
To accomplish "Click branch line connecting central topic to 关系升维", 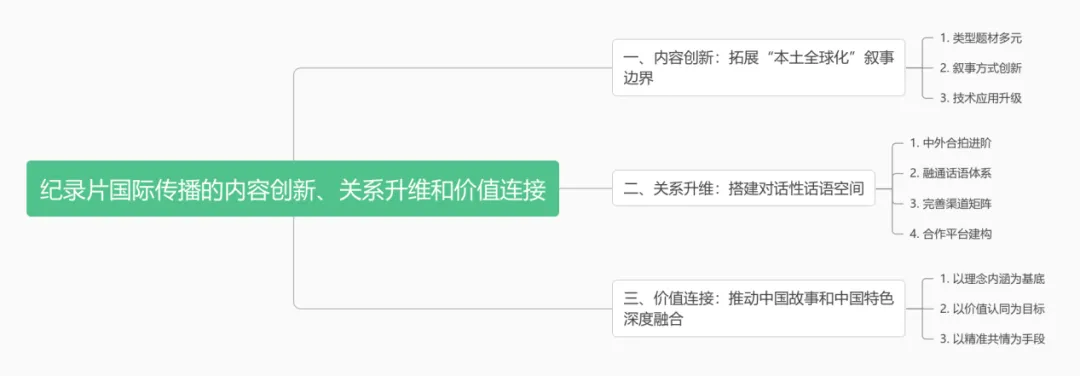I will click(x=585, y=188).
